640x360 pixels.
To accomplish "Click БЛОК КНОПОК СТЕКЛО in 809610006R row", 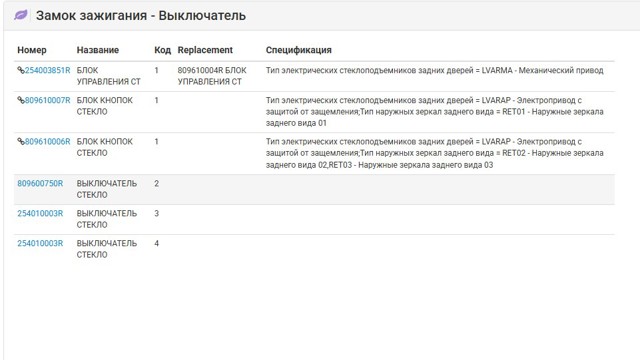I will (104, 147).
